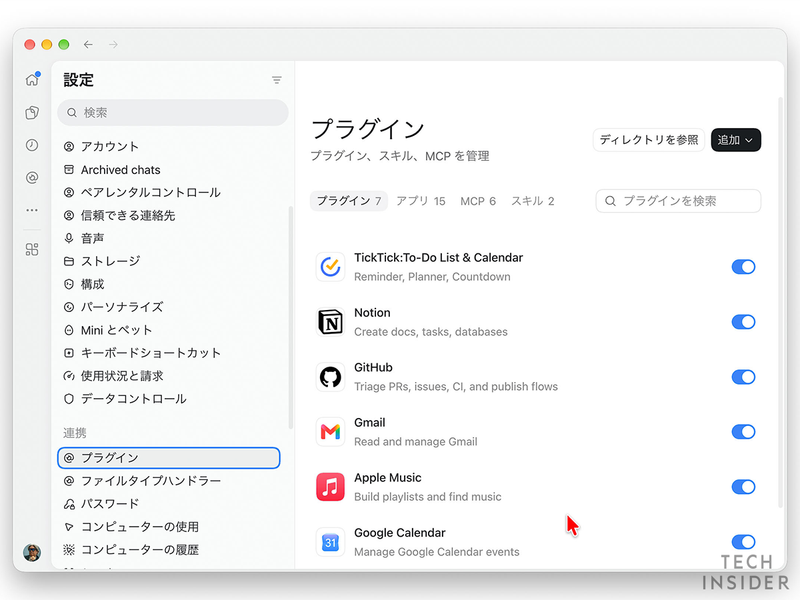The width and height of the screenshot is (800, 600).
Task: Click "Reminder, Planner, Countdown" description
Action: point(432,277)
